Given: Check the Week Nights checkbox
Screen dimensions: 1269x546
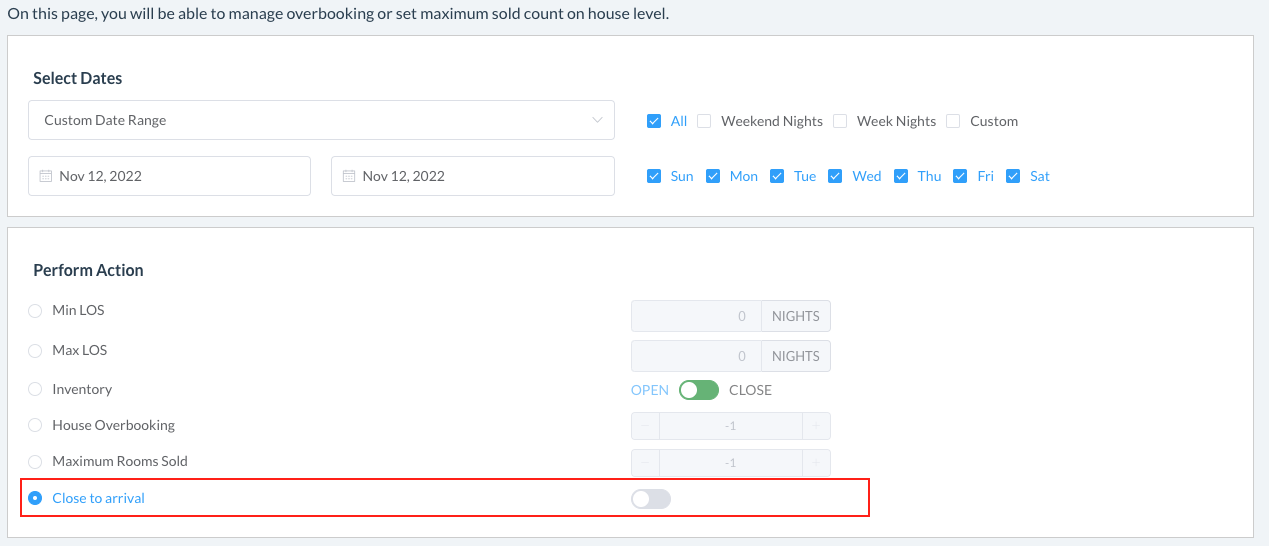Looking at the screenshot, I should click(840, 121).
